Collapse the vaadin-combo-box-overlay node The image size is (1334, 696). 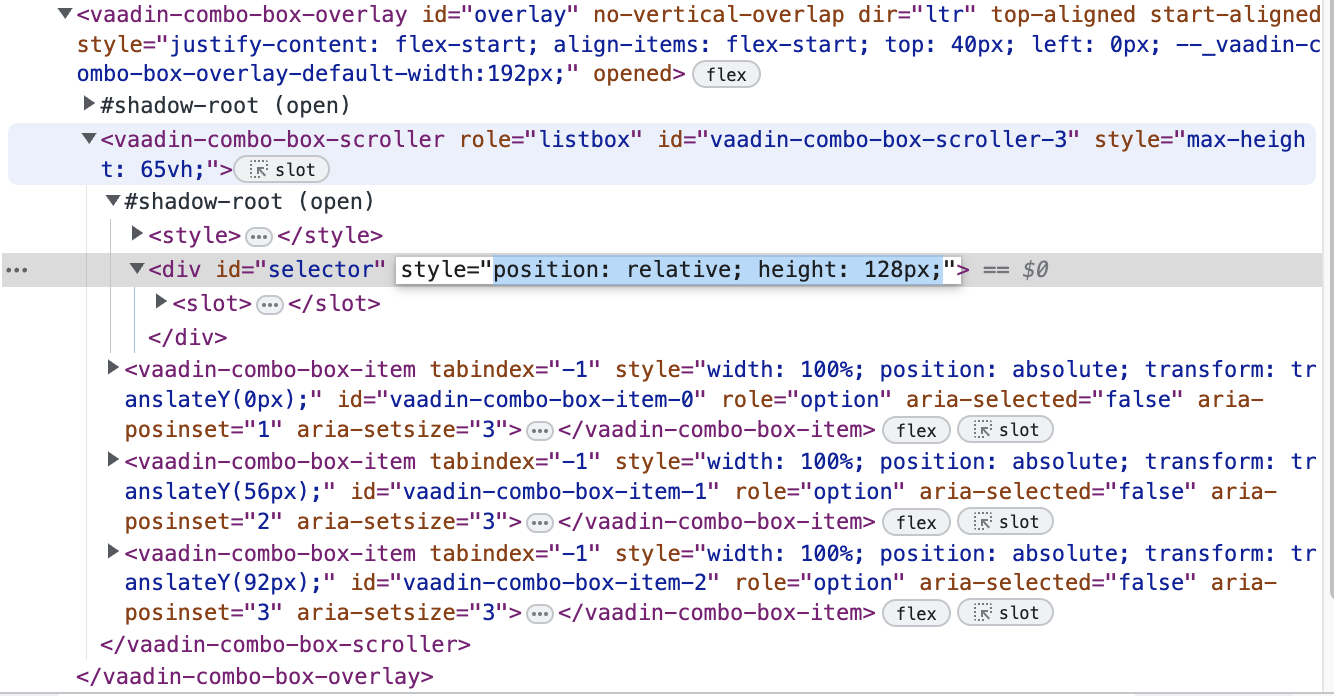coord(65,15)
